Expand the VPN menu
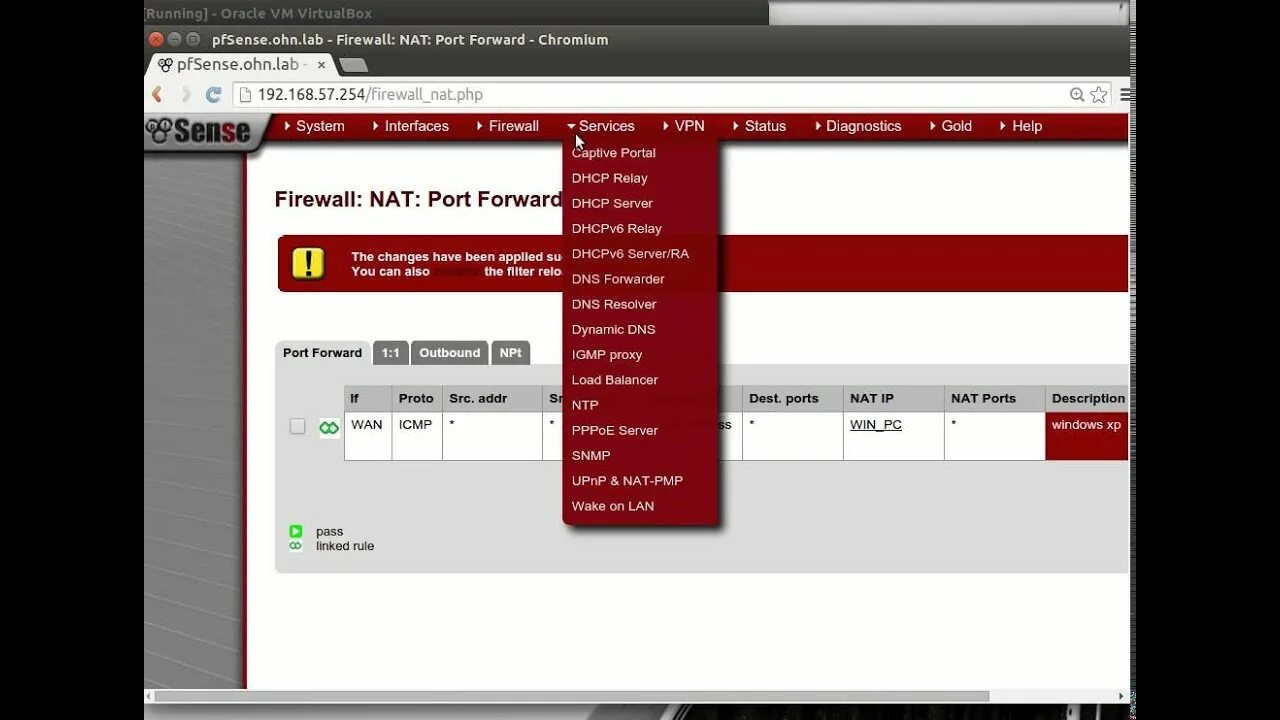Viewport: 1280px width, 720px height. [x=683, y=126]
